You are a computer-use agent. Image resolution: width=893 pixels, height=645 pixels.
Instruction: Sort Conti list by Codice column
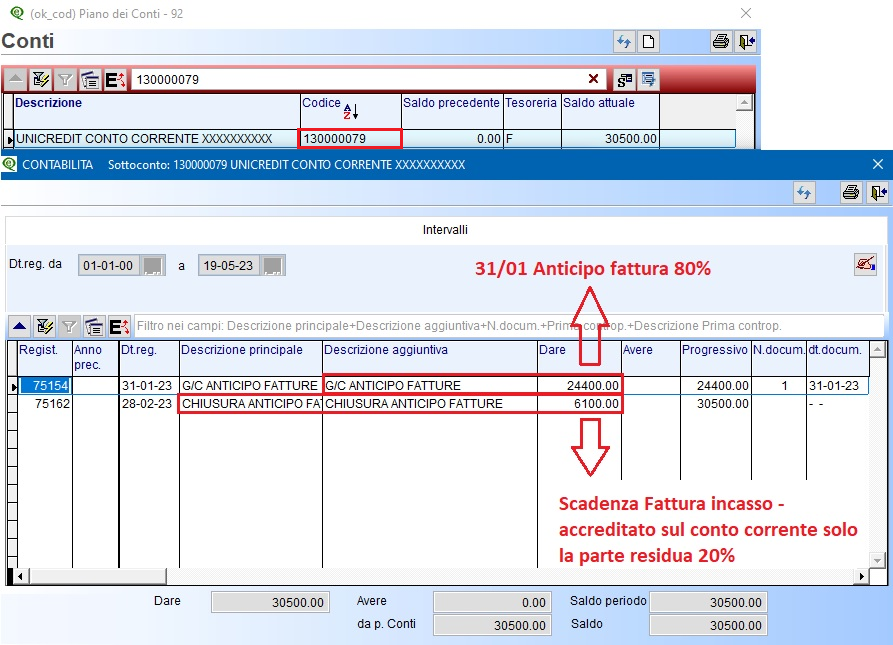(x=350, y=110)
